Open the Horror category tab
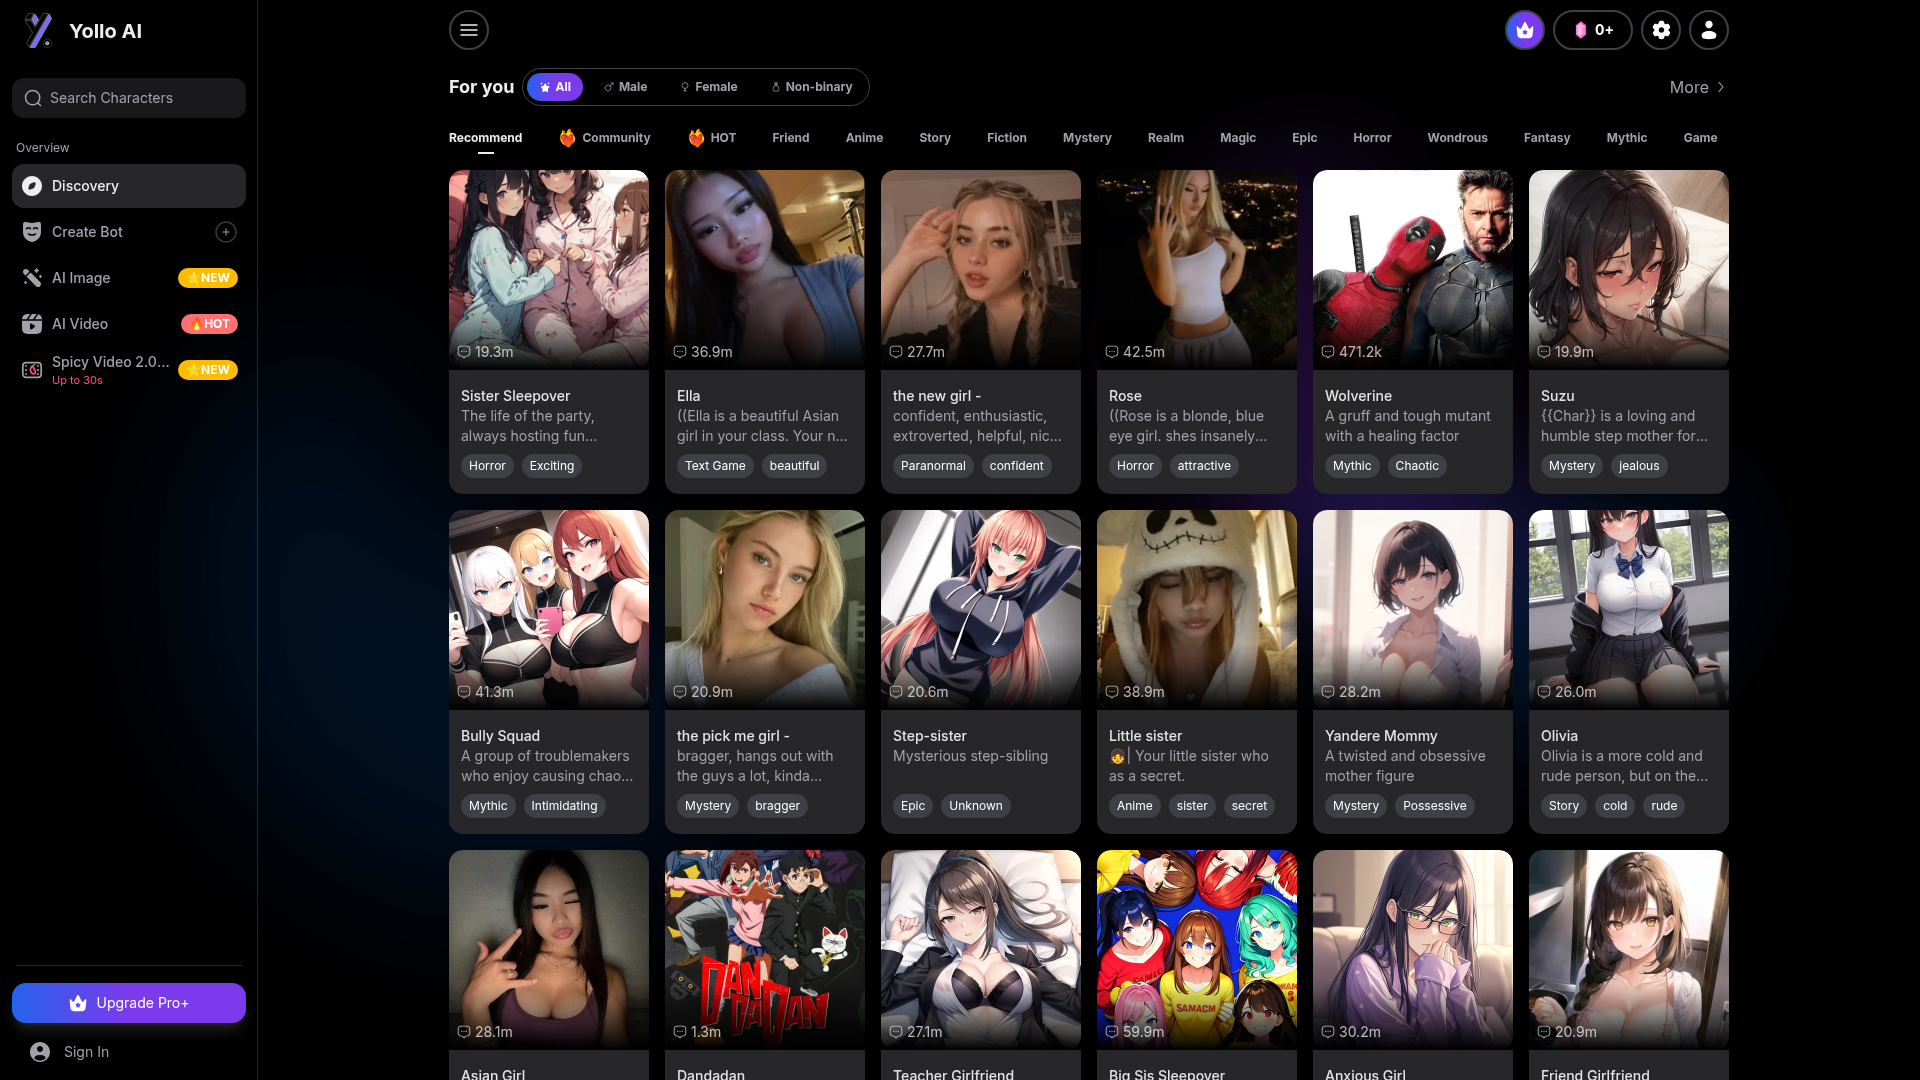The width and height of the screenshot is (1920, 1080). [1372, 138]
